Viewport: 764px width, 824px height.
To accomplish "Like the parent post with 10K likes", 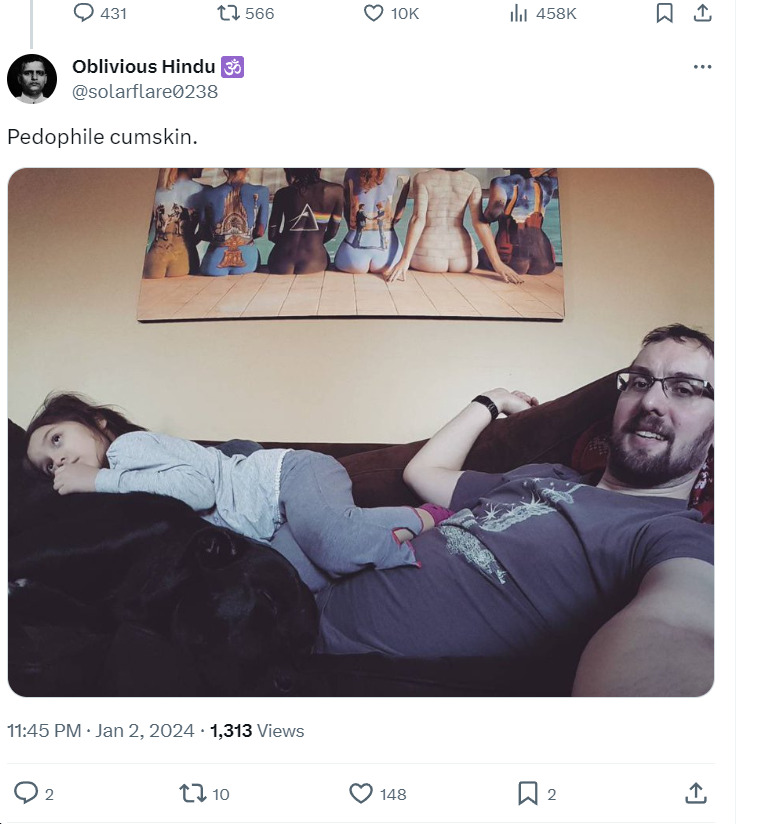I will (391, 13).
